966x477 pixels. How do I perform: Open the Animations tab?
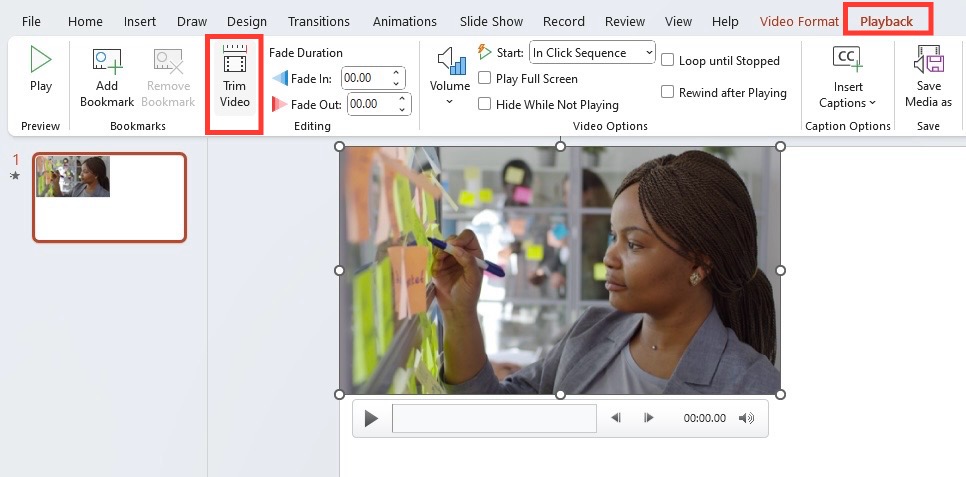pos(405,22)
